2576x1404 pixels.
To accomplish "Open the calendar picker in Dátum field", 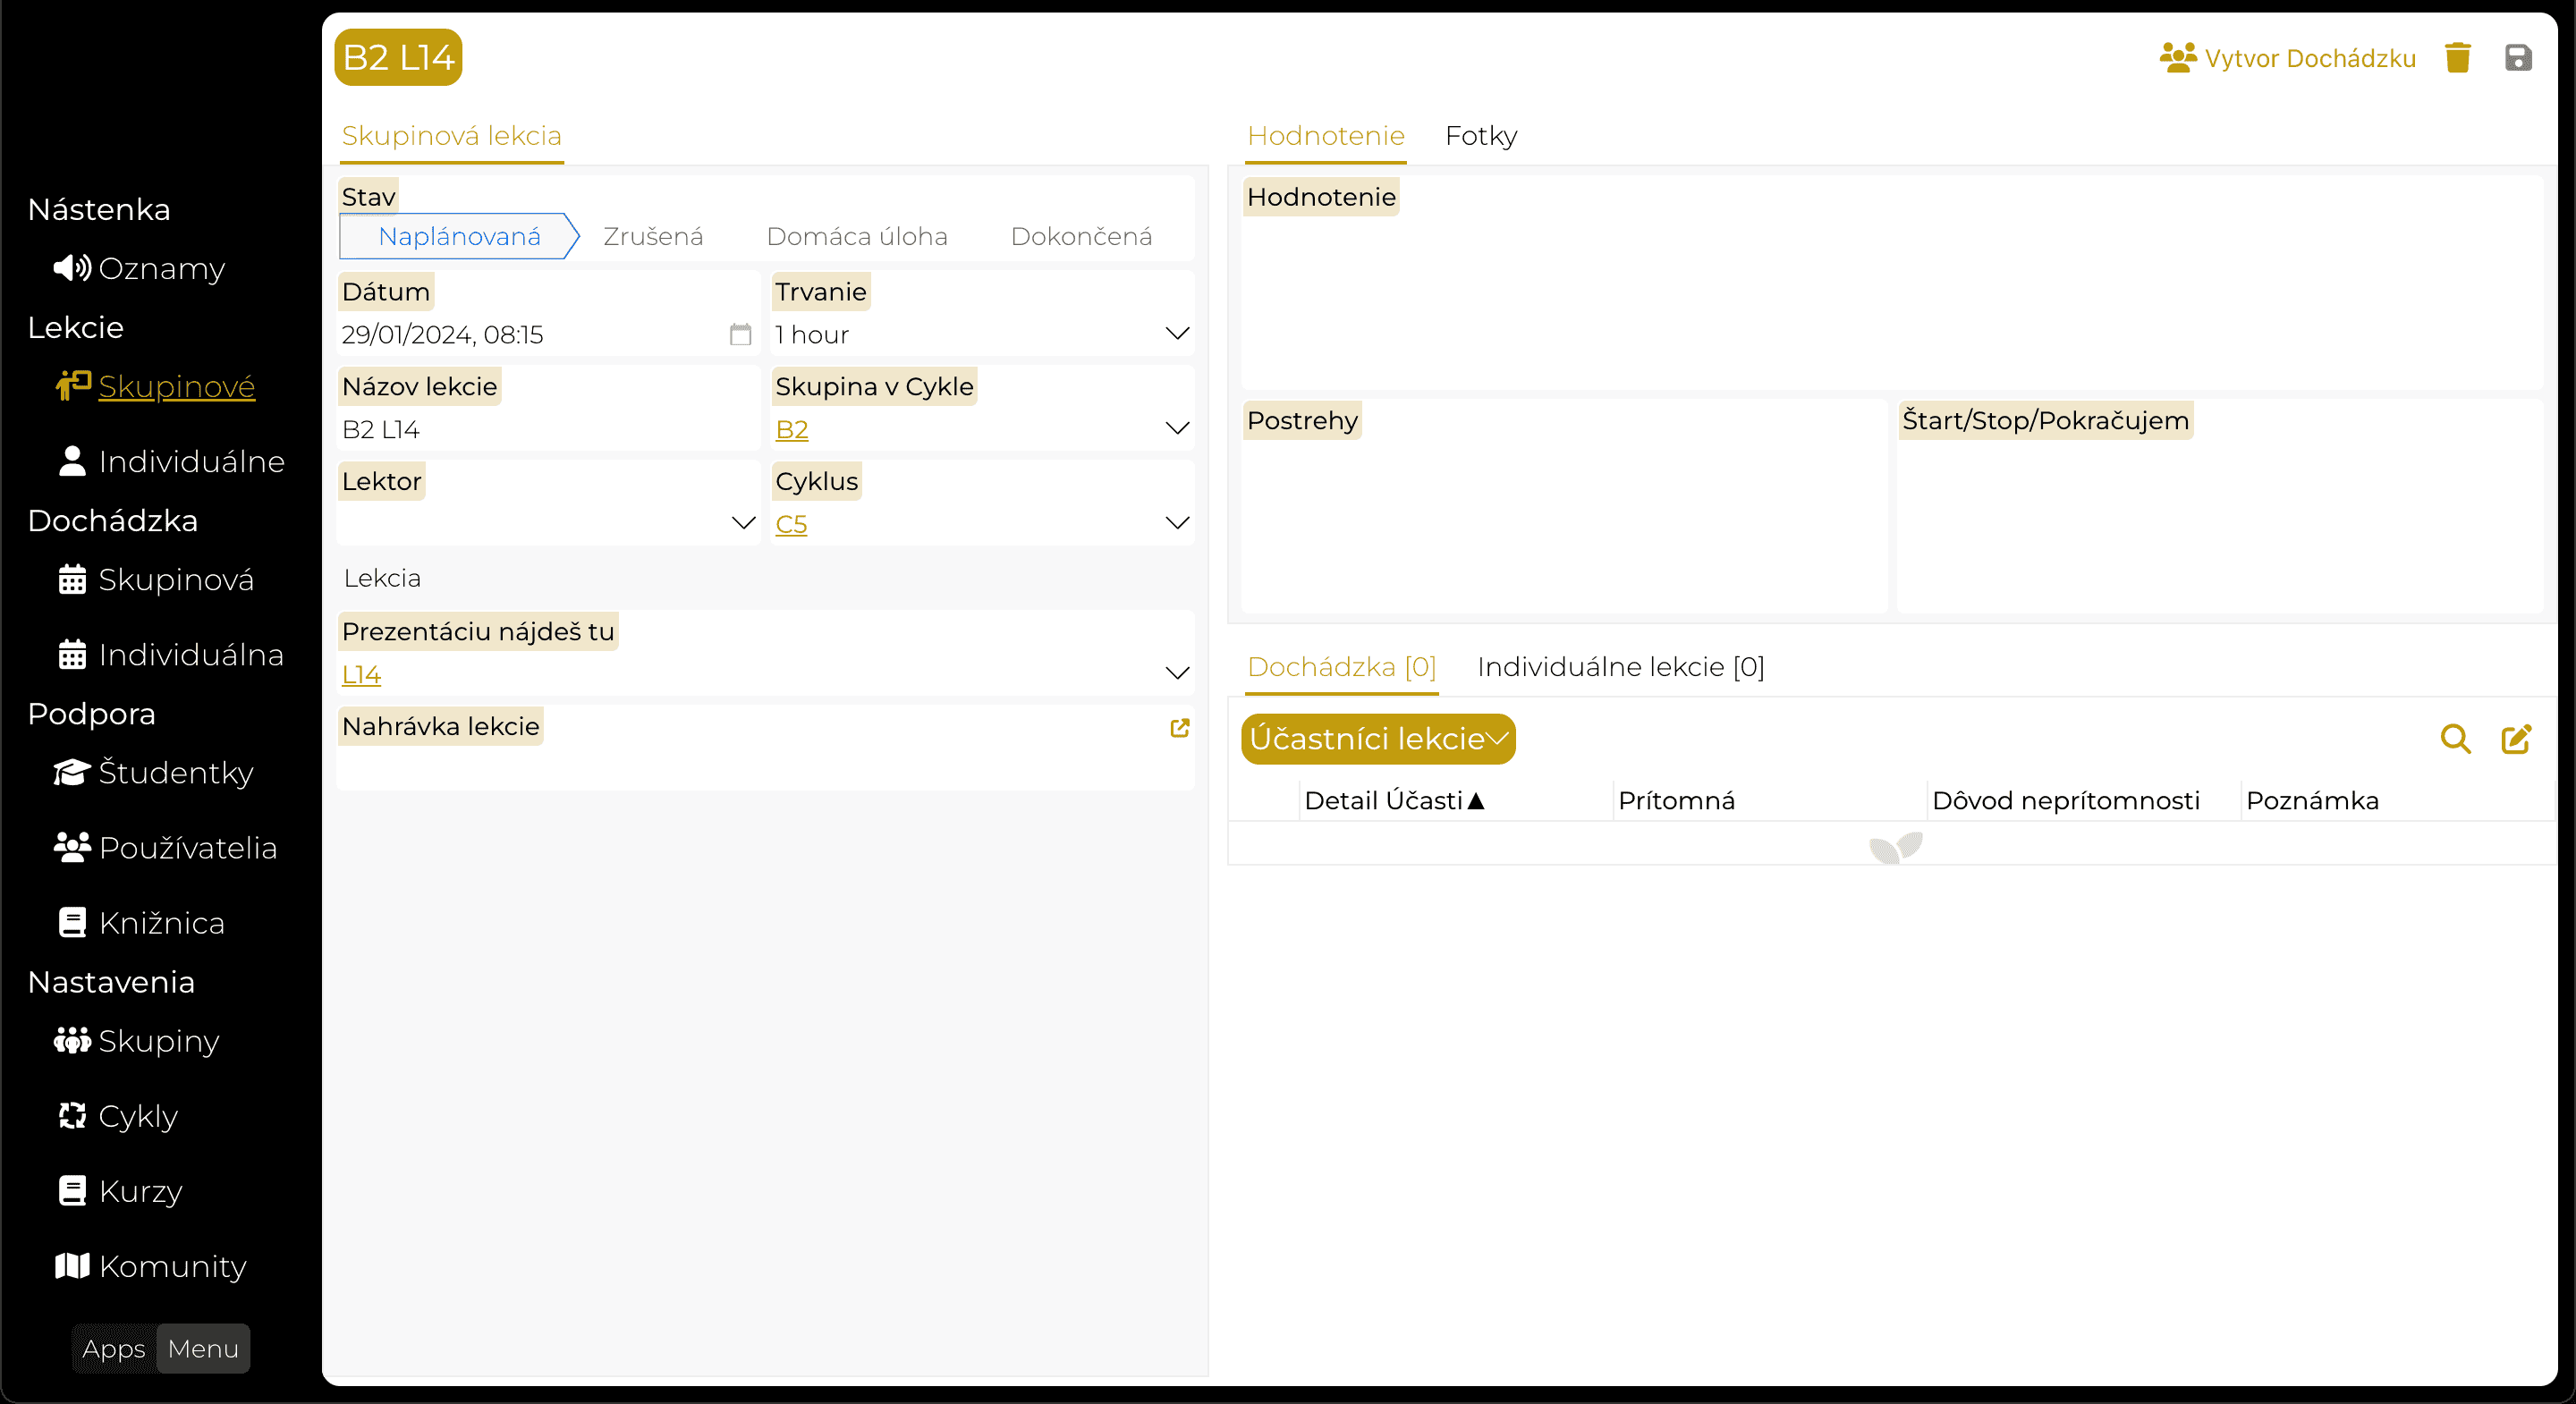I will [x=740, y=334].
